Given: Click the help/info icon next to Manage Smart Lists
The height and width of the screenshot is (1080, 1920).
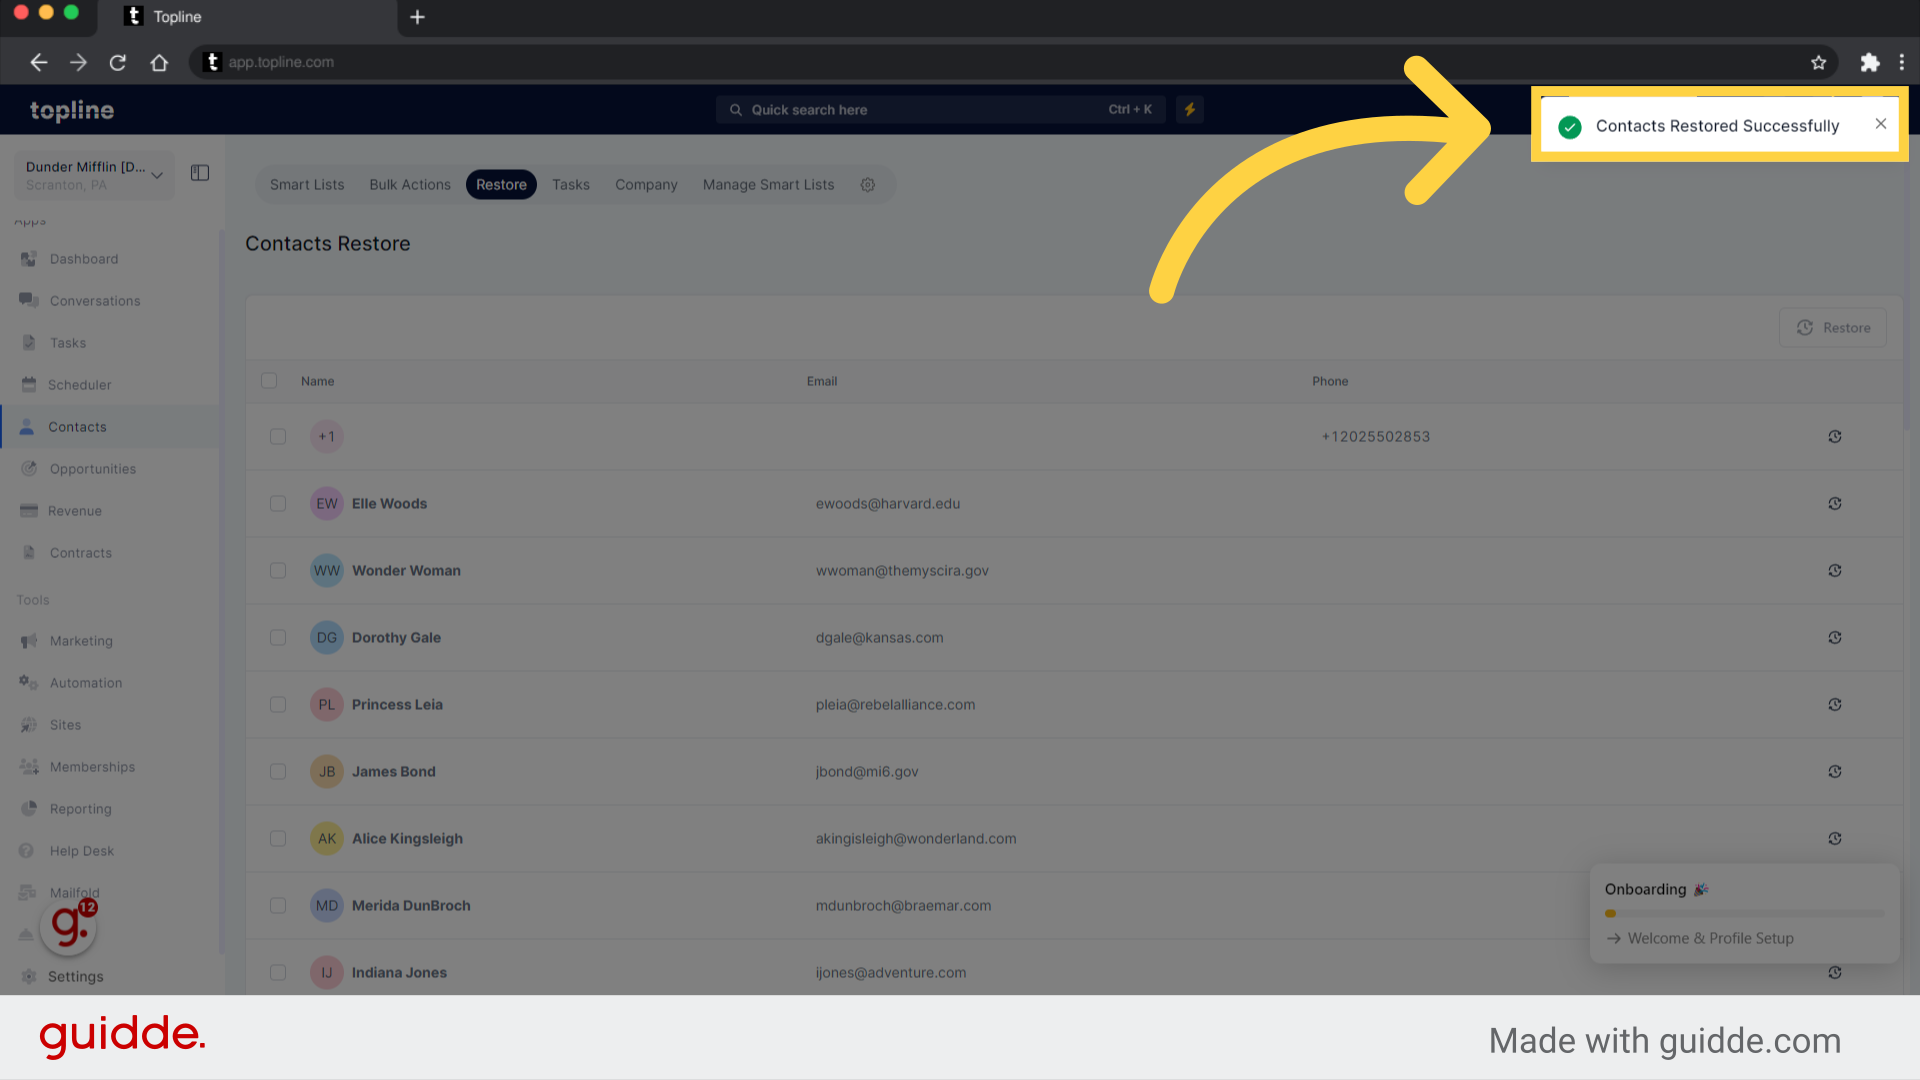Looking at the screenshot, I should [868, 185].
